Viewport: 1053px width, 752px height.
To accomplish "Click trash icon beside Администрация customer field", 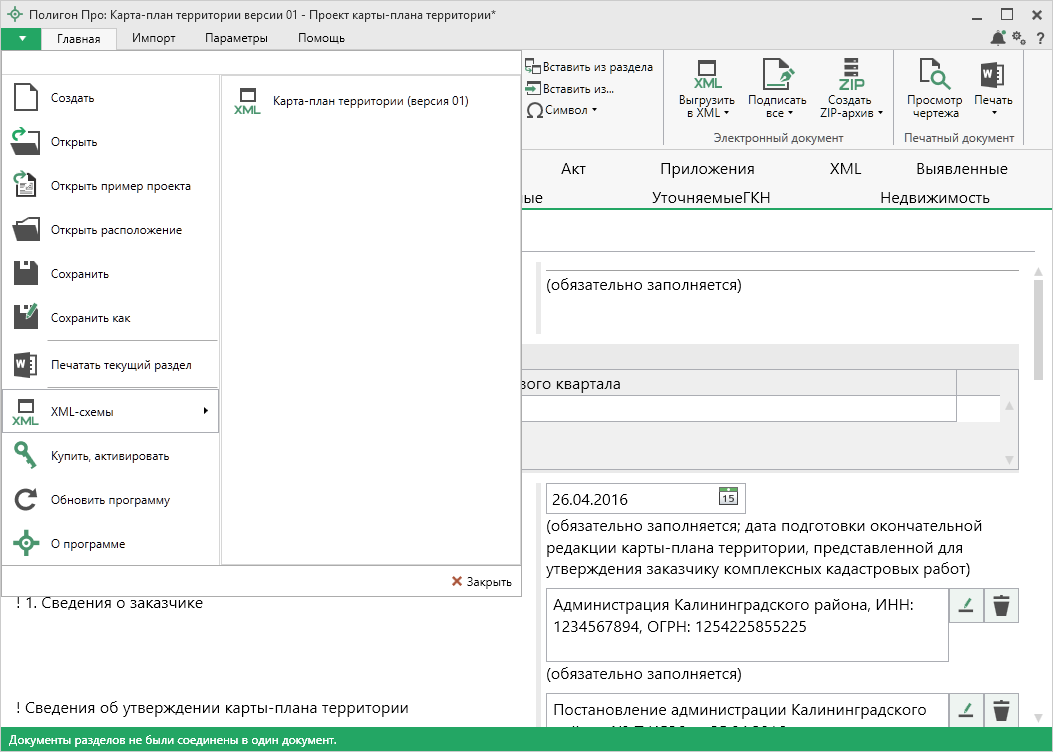I will tap(1001, 605).
